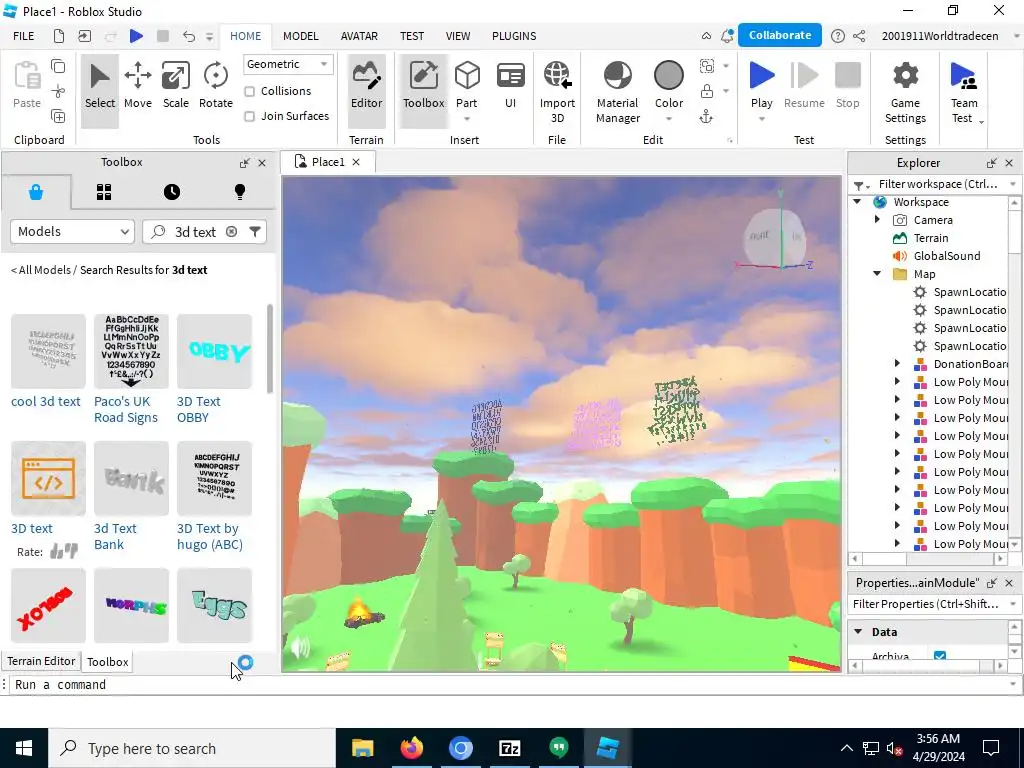Image resolution: width=1024 pixels, height=768 pixels.
Task: Switch to the MODEL tab
Action: pos(300,36)
